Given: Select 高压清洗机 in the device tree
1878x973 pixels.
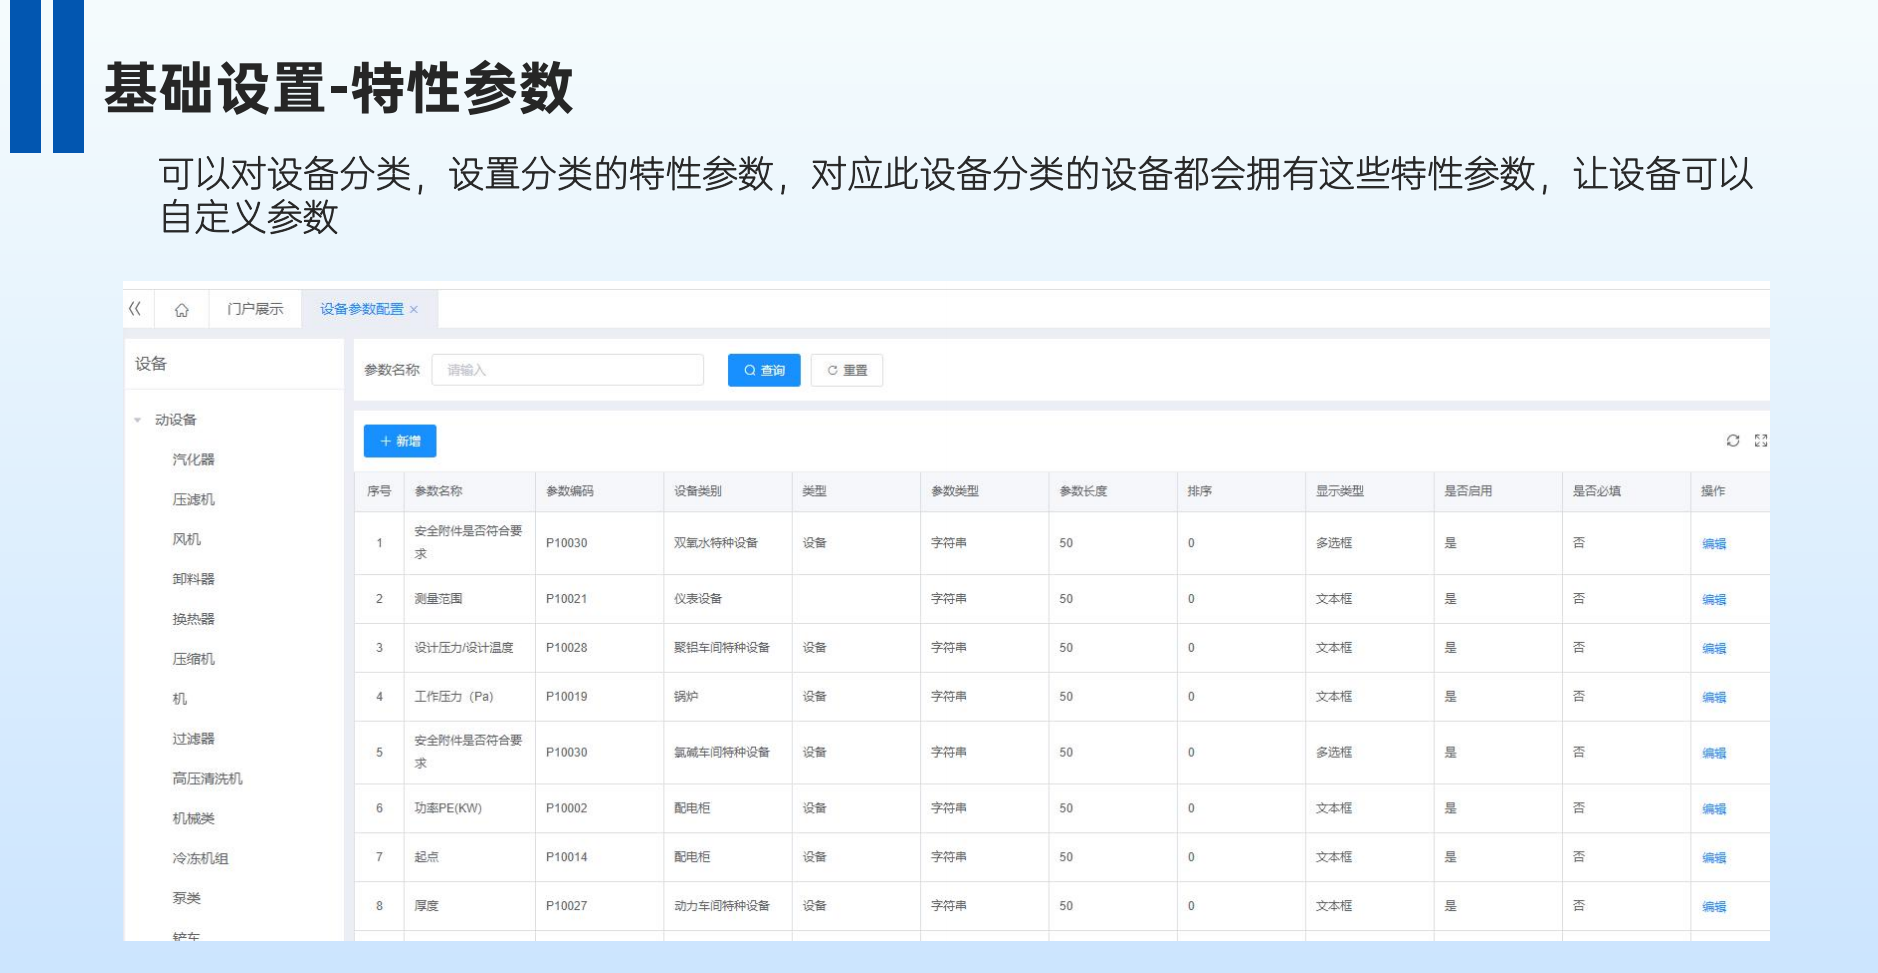Looking at the screenshot, I should click(x=208, y=779).
